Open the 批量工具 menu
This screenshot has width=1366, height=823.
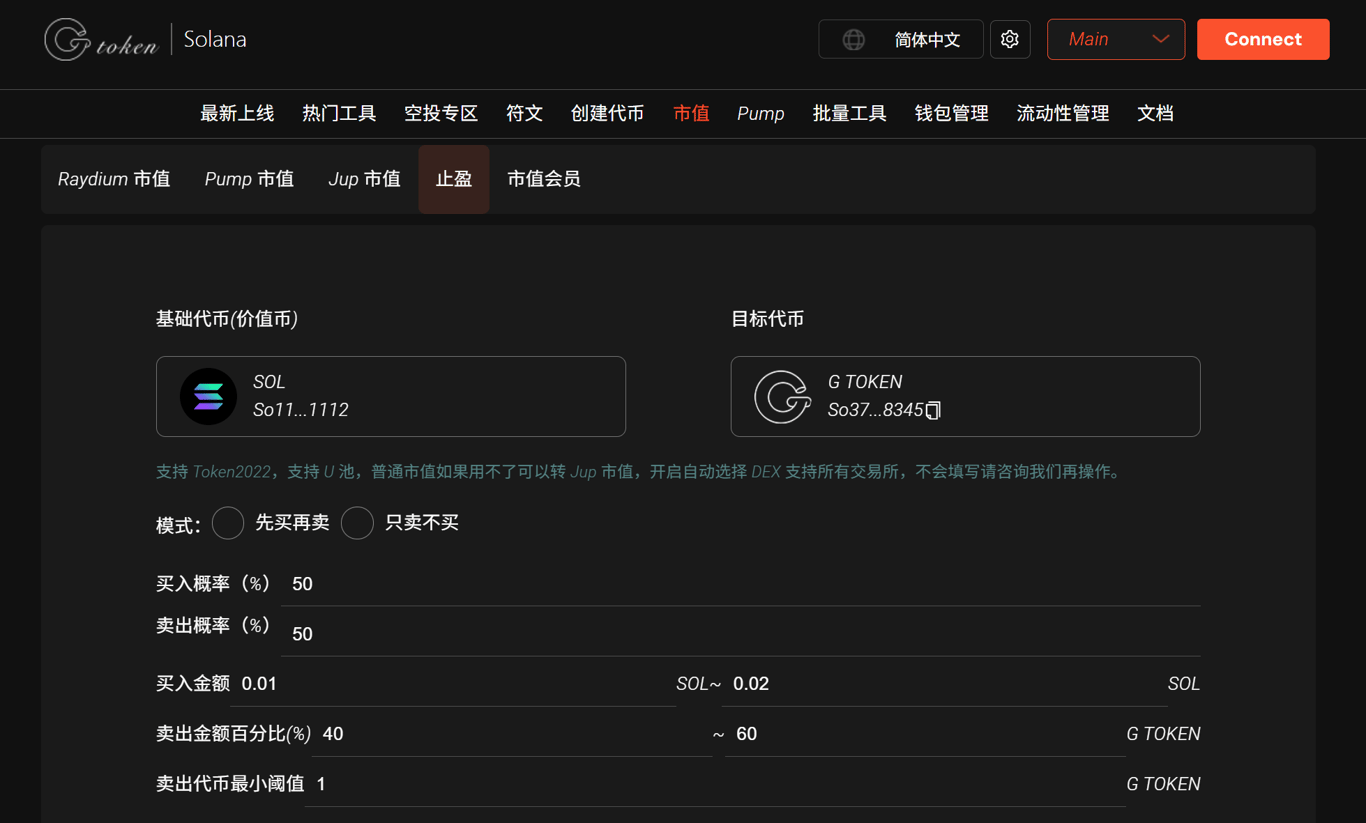849,114
